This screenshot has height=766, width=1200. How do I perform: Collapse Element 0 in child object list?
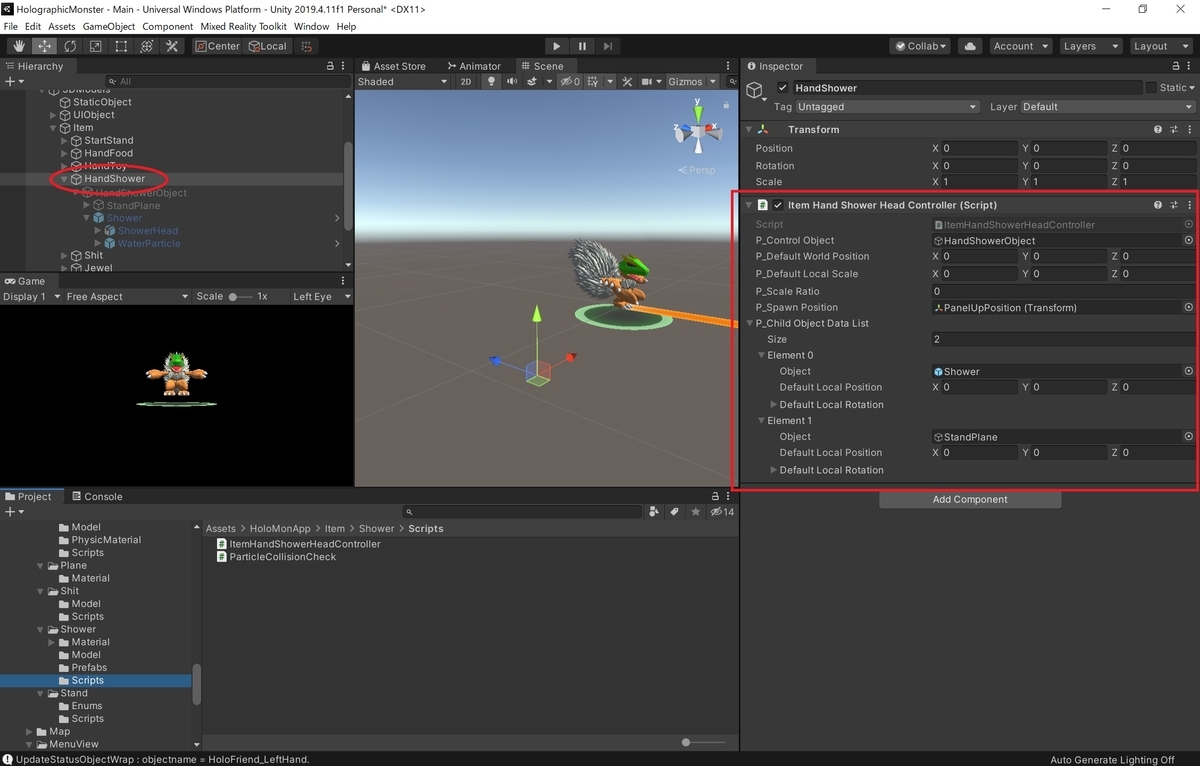[761, 355]
